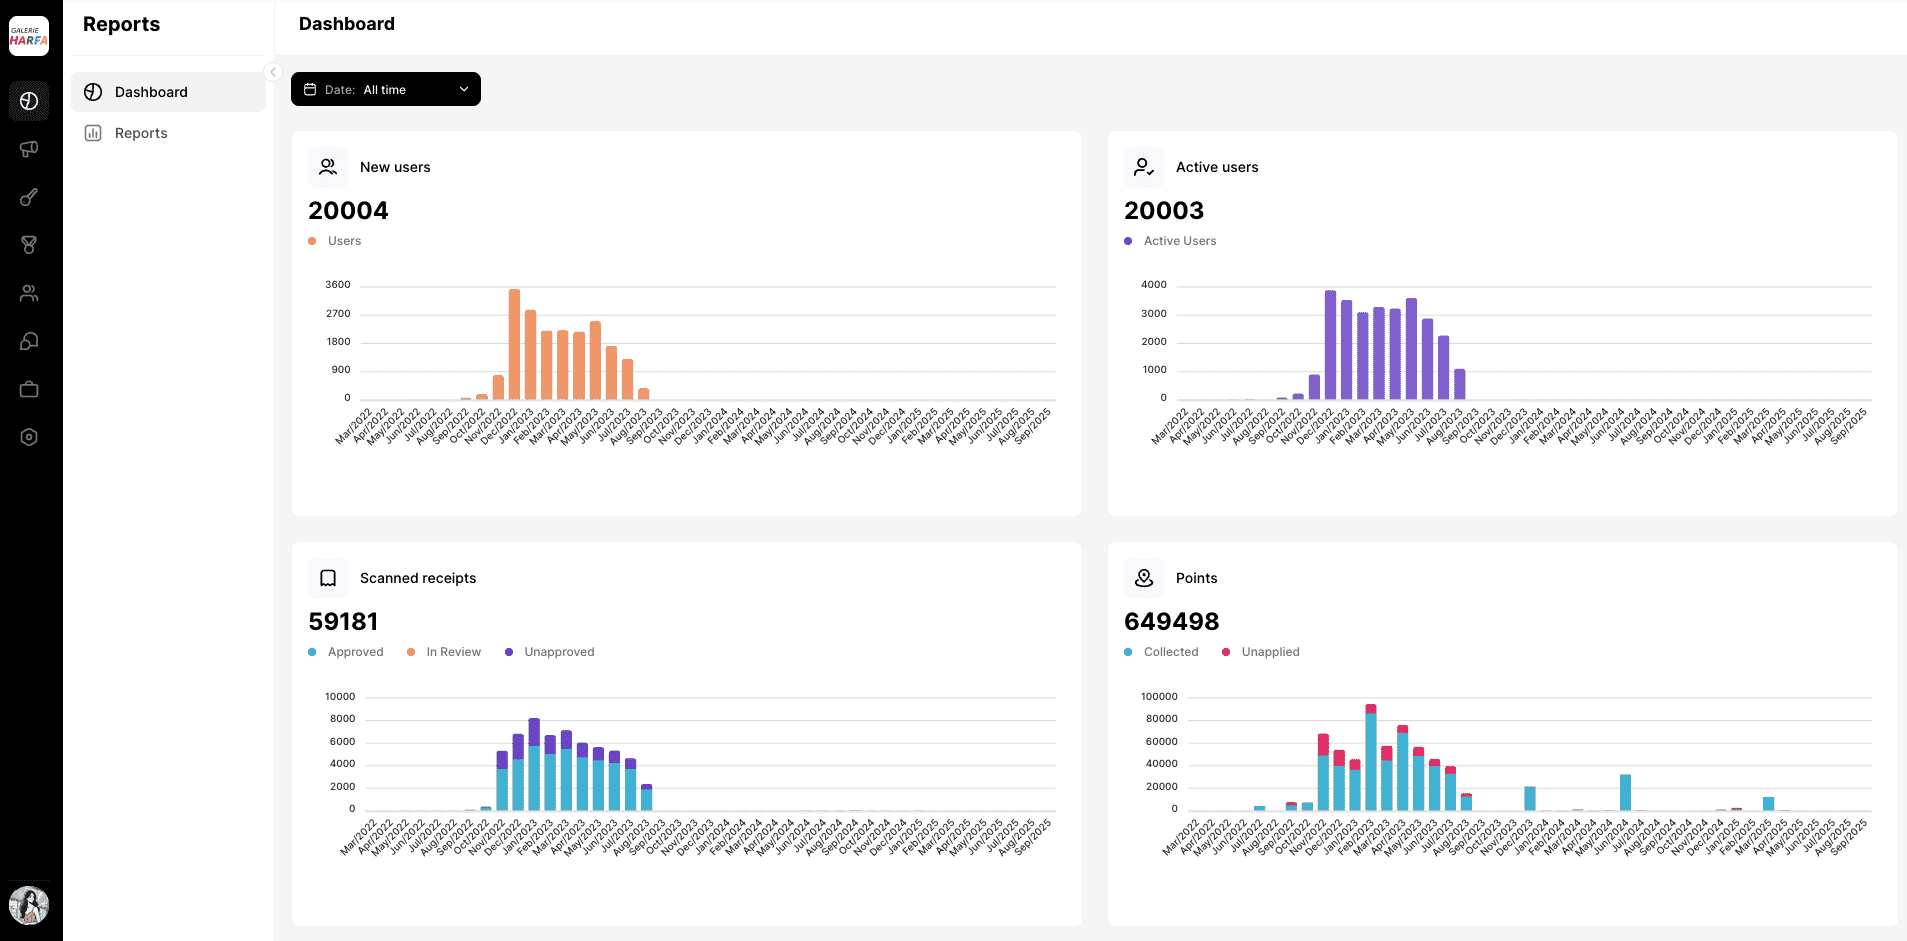Image resolution: width=1907 pixels, height=941 pixels.
Task: Open the settings gear icon
Action: tap(29, 437)
